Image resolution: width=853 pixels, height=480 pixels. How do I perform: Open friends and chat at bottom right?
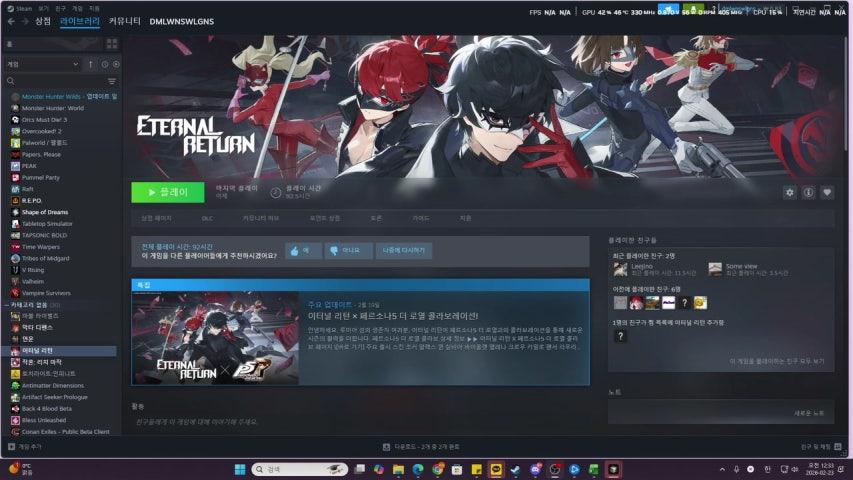coord(821,447)
